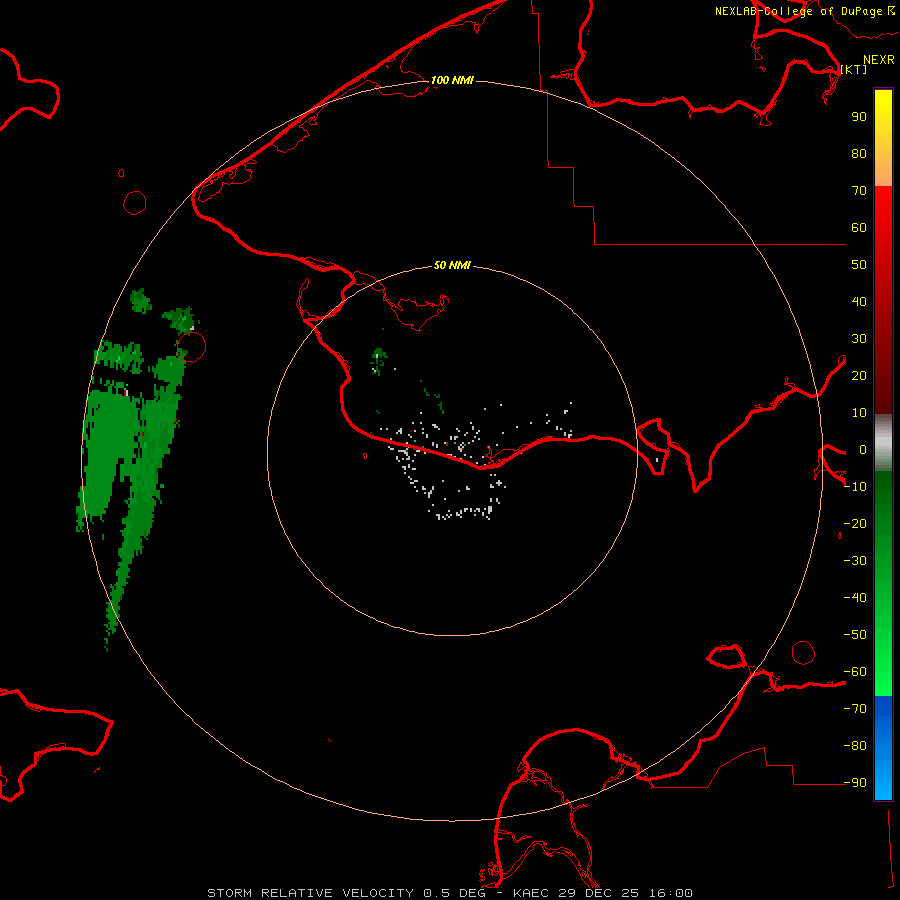Click the NEXLAB-College of DuPage credit text
The width and height of the screenshot is (900, 900).
click(805, 11)
